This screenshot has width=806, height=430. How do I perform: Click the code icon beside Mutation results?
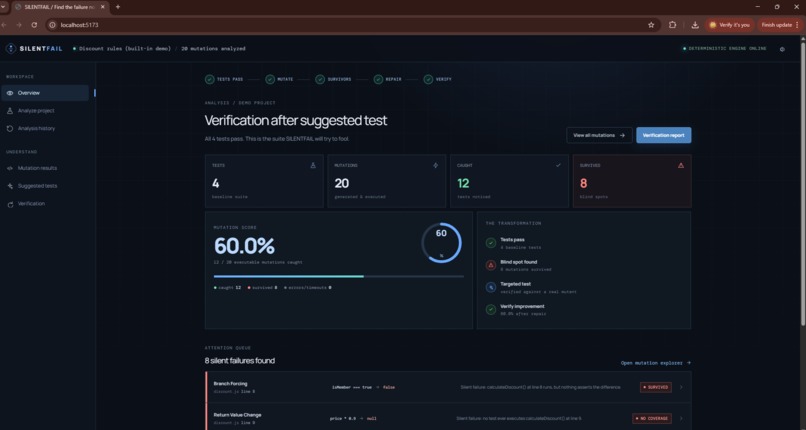coord(10,168)
